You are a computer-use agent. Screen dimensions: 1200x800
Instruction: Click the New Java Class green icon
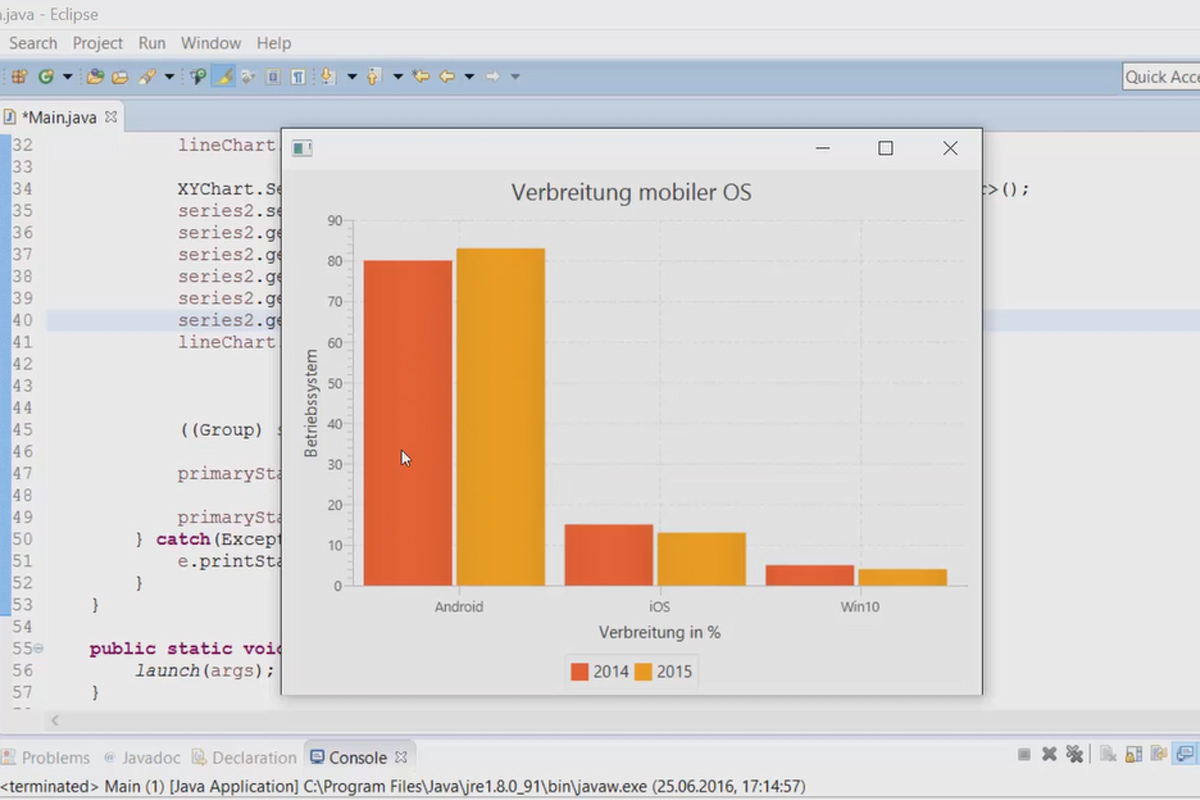(x=46, y=77)
